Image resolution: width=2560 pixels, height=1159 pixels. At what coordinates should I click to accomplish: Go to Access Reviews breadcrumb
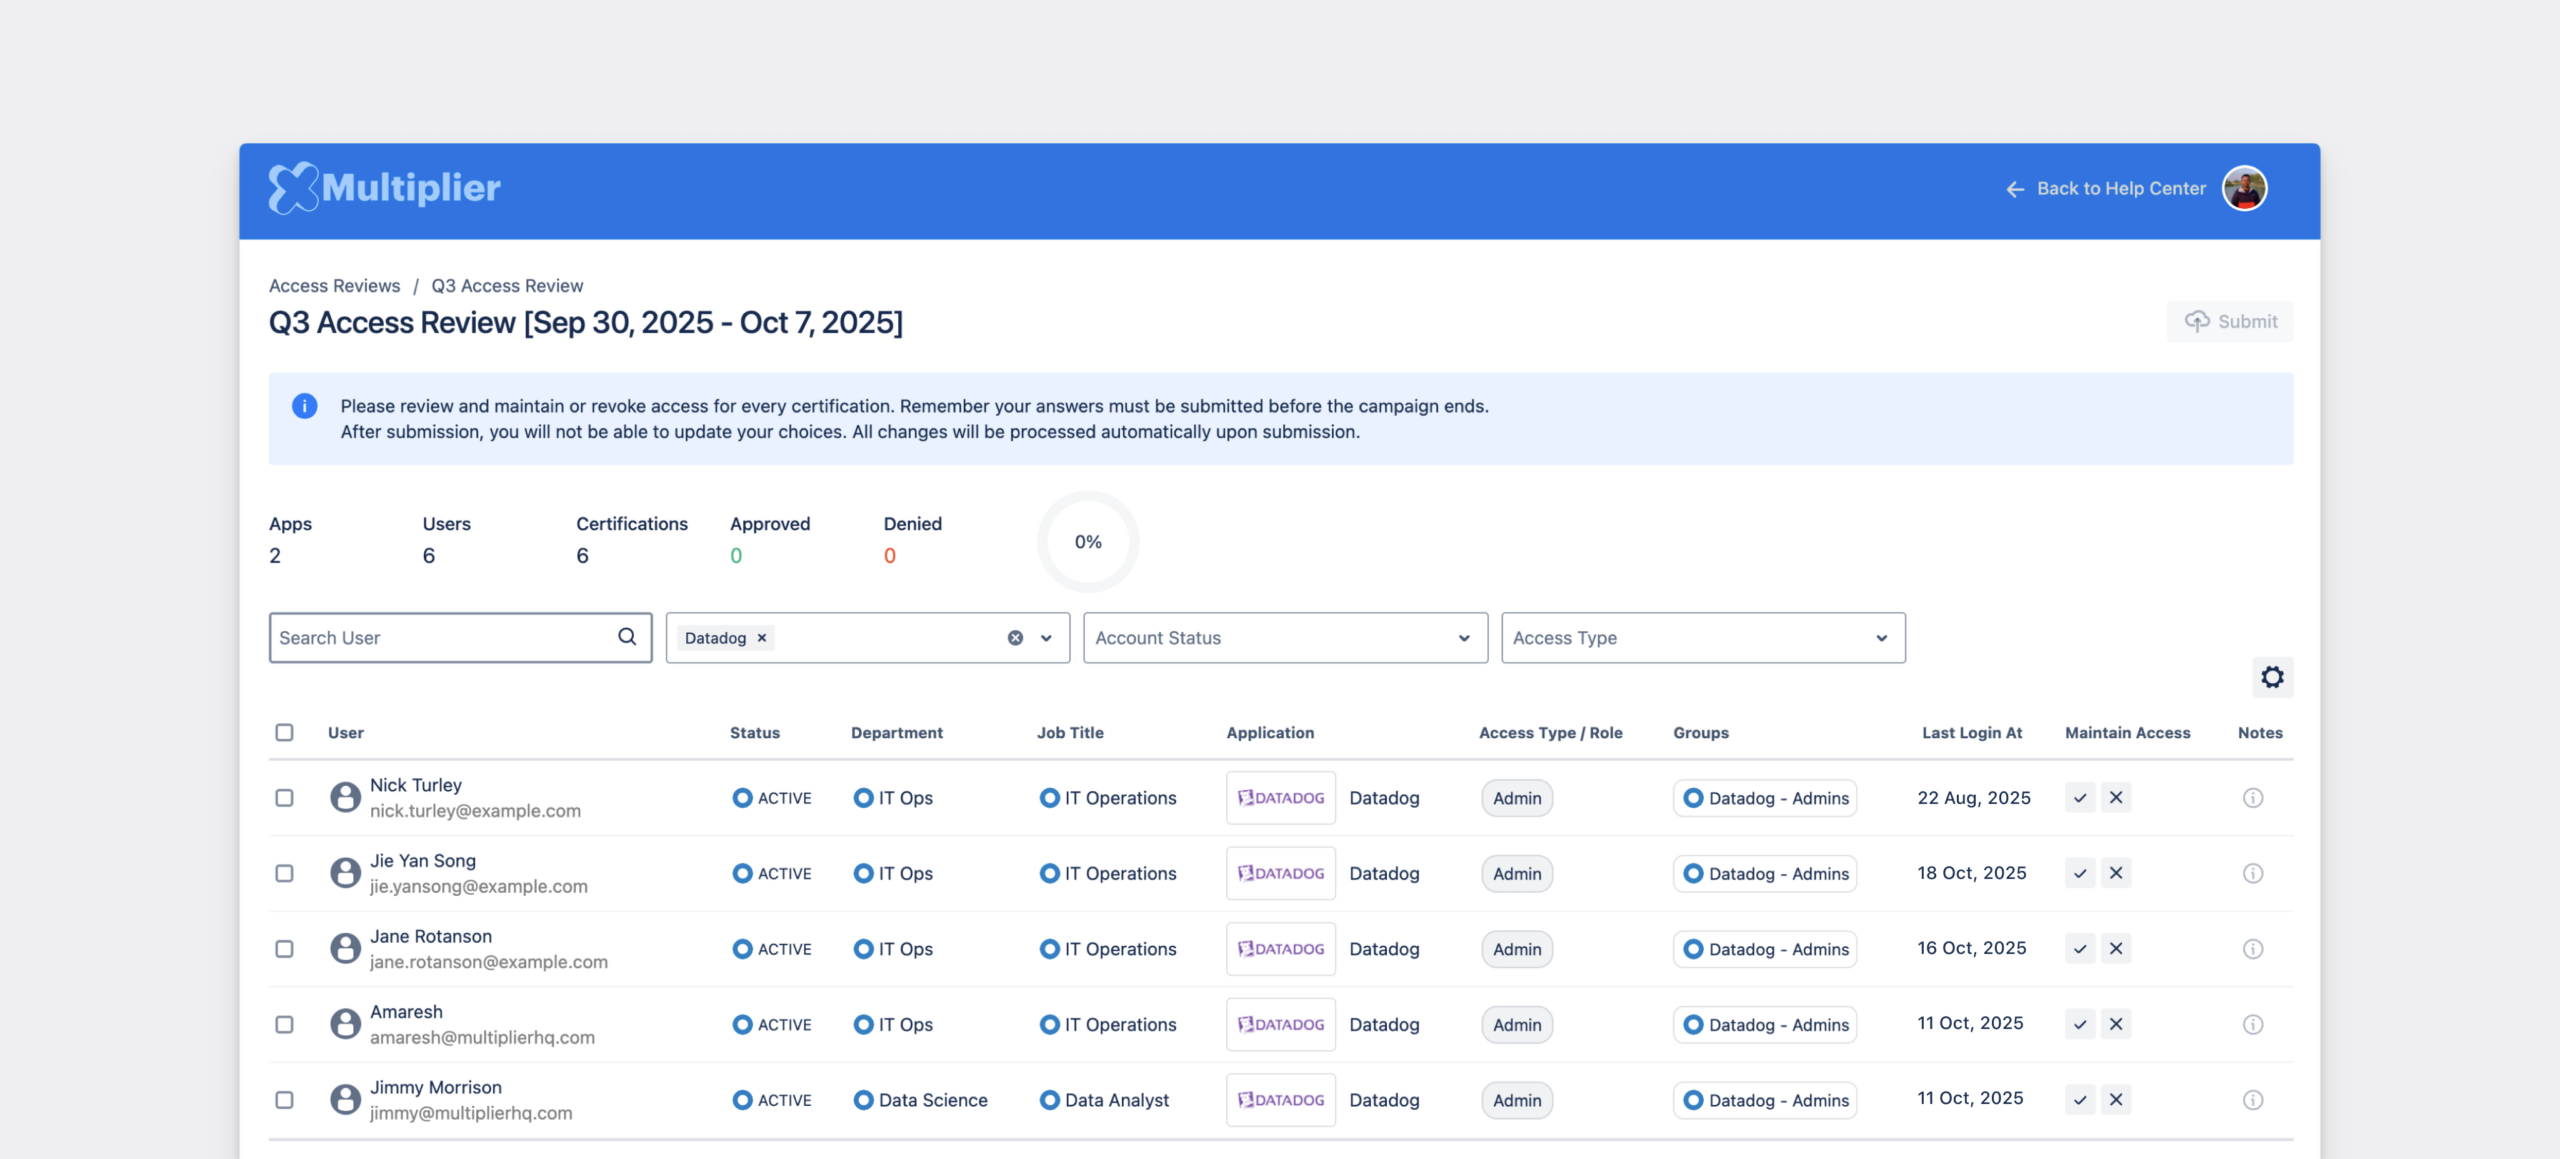[334, 286]
